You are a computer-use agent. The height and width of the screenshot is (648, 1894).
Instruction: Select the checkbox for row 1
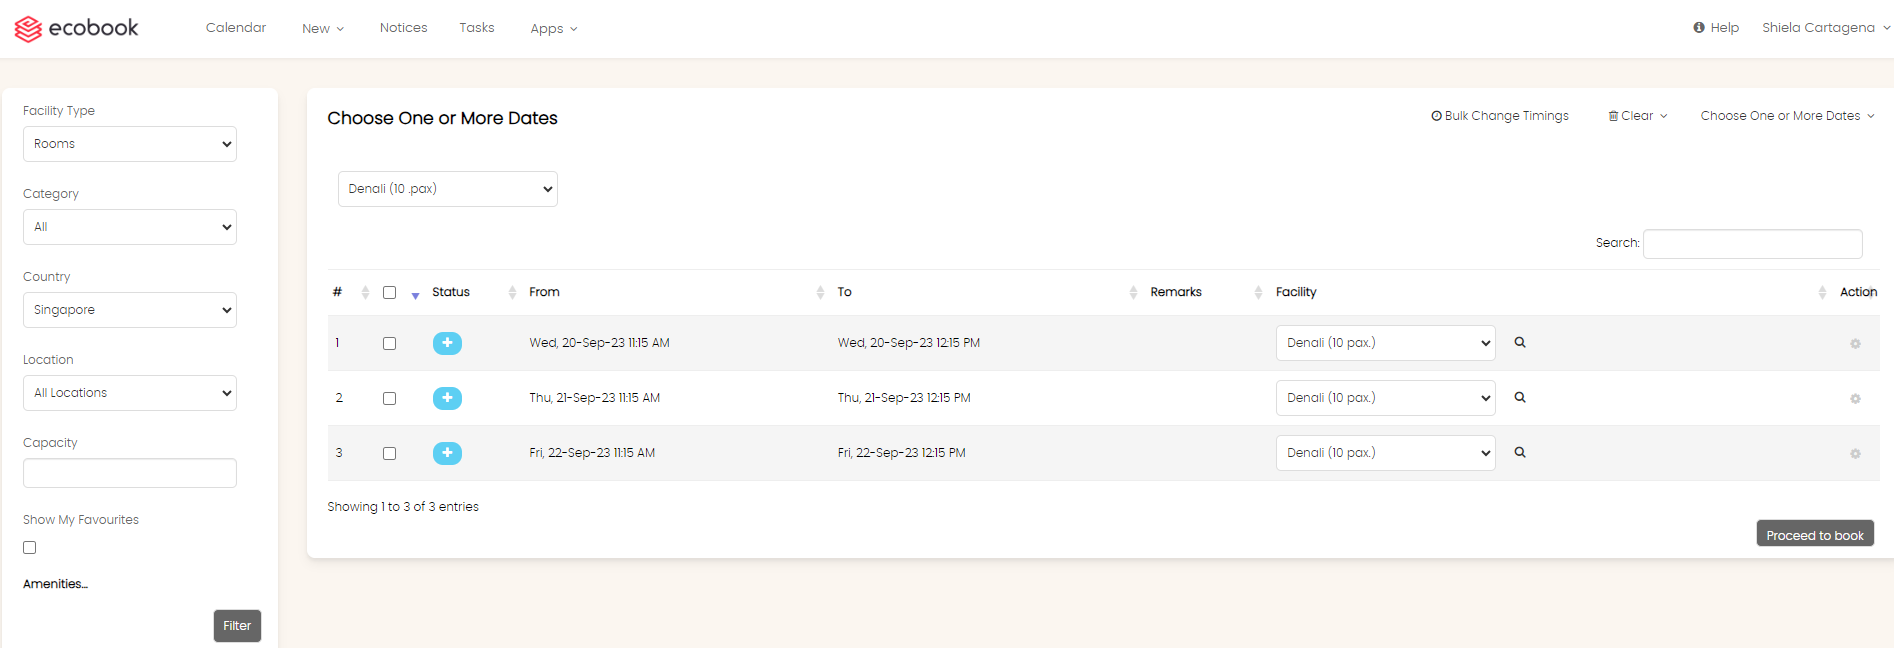[x=389, y=343]
